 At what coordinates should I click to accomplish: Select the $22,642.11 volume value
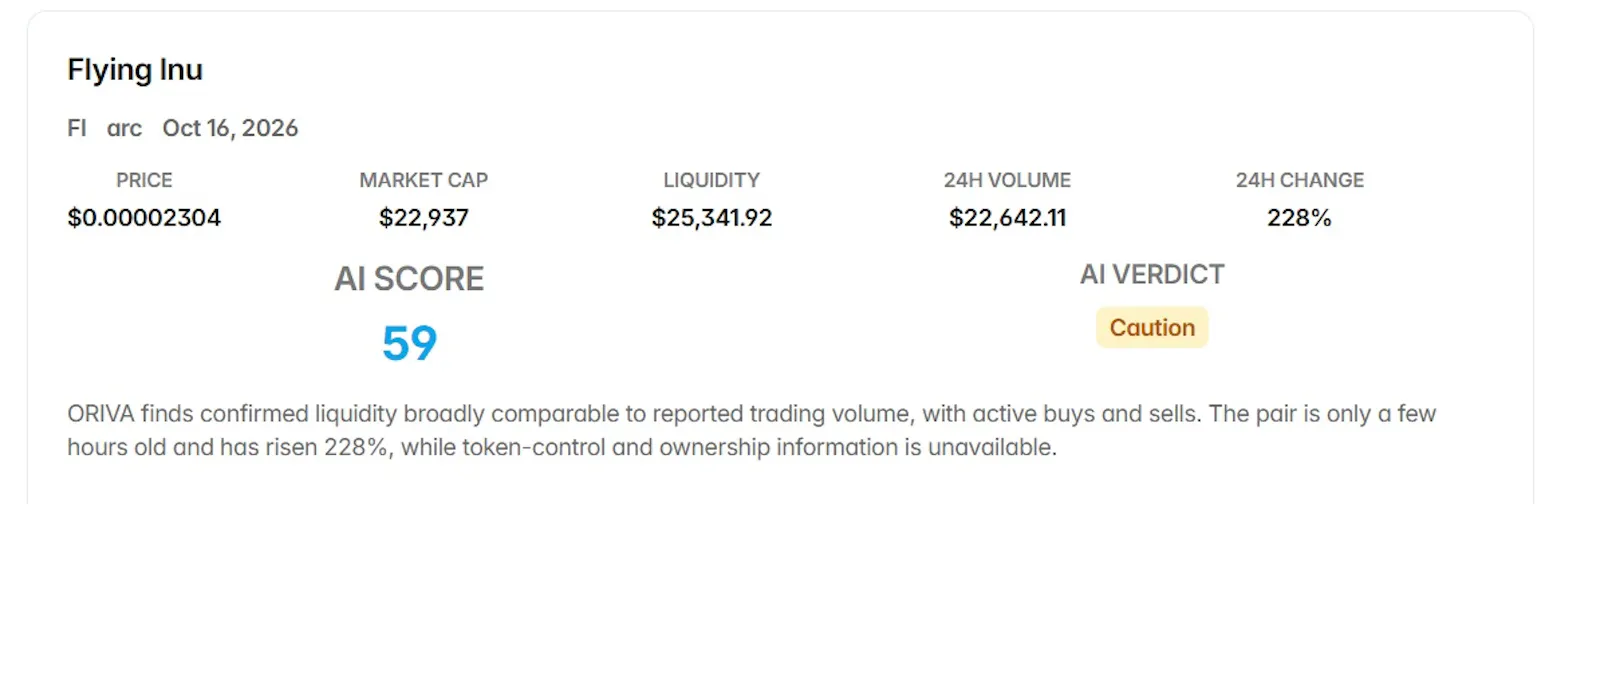1008,218
